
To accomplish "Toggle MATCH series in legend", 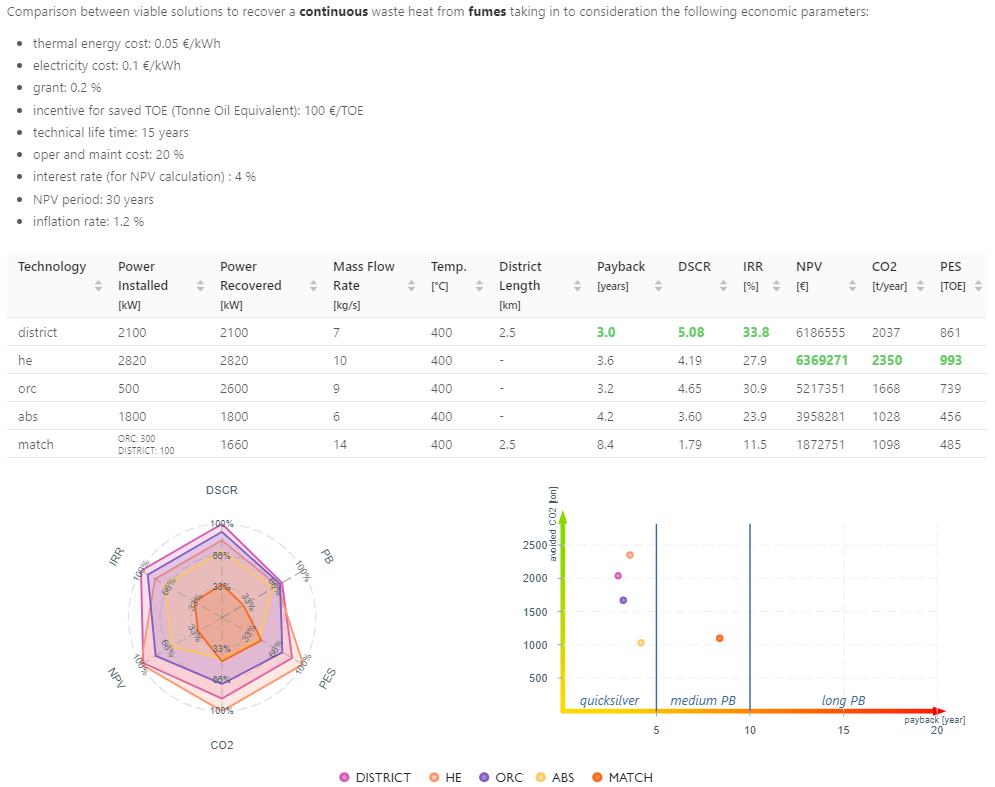I will point(623,777).
